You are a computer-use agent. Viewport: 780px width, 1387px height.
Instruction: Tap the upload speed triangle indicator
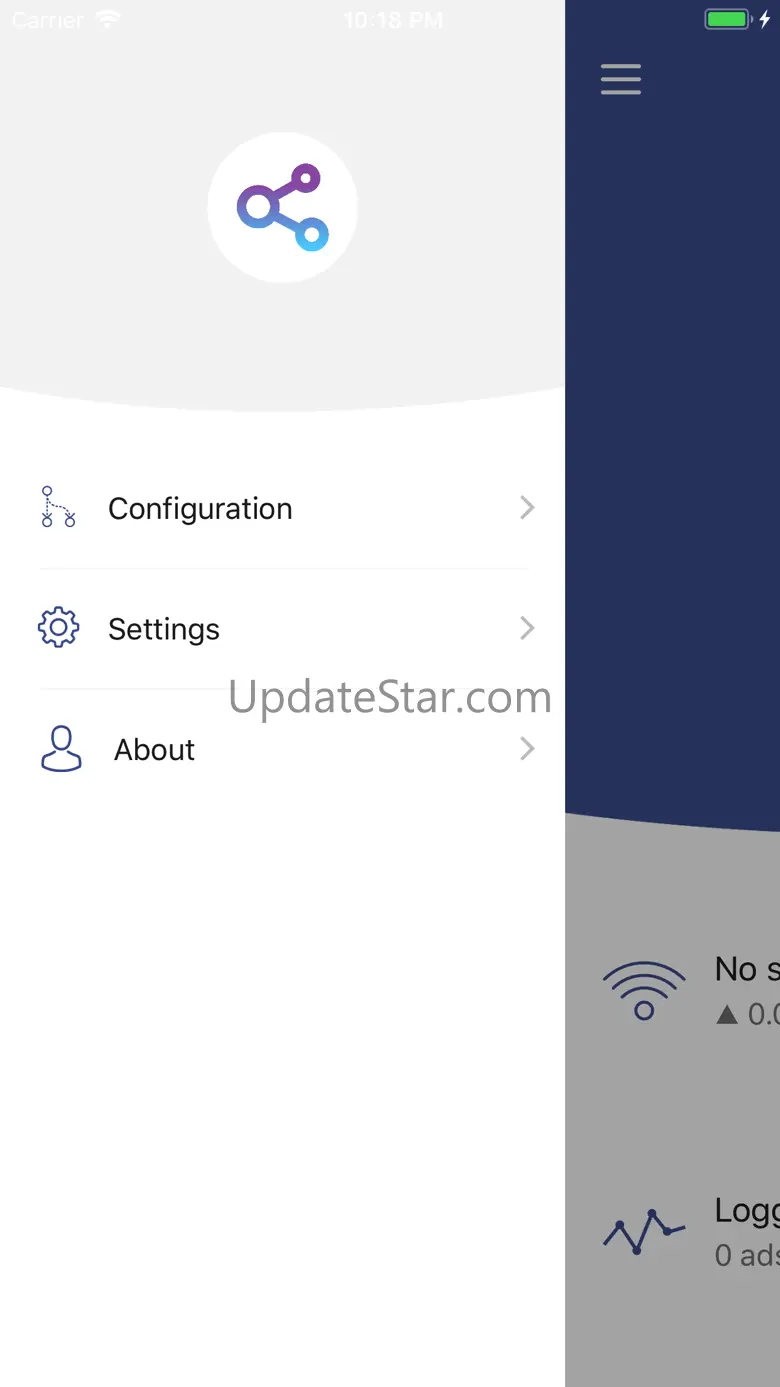[727, 1015]
